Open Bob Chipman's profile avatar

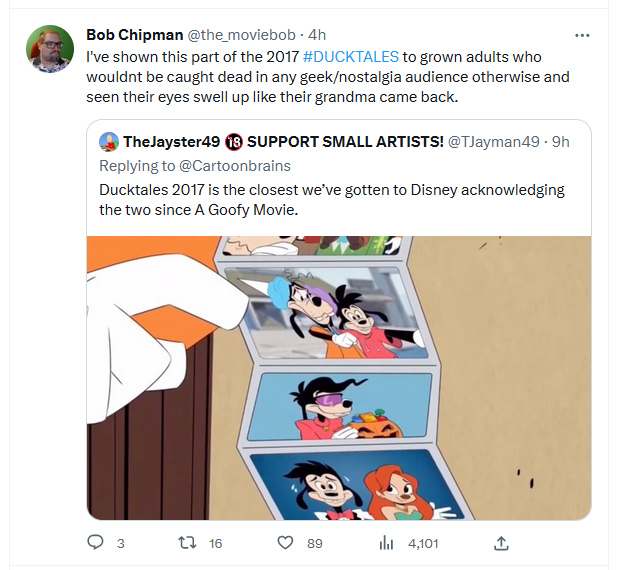(50, 49)
